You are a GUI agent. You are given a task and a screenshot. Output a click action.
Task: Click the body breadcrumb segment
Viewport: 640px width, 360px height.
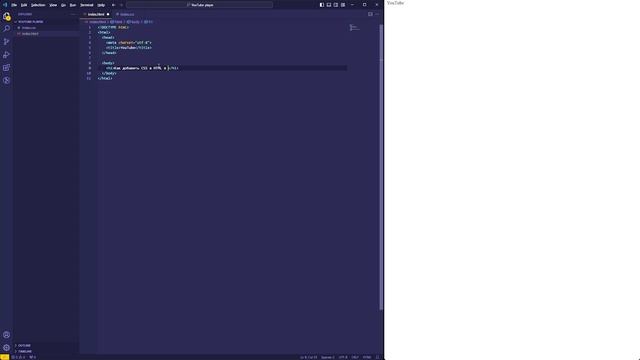(133, 22)
